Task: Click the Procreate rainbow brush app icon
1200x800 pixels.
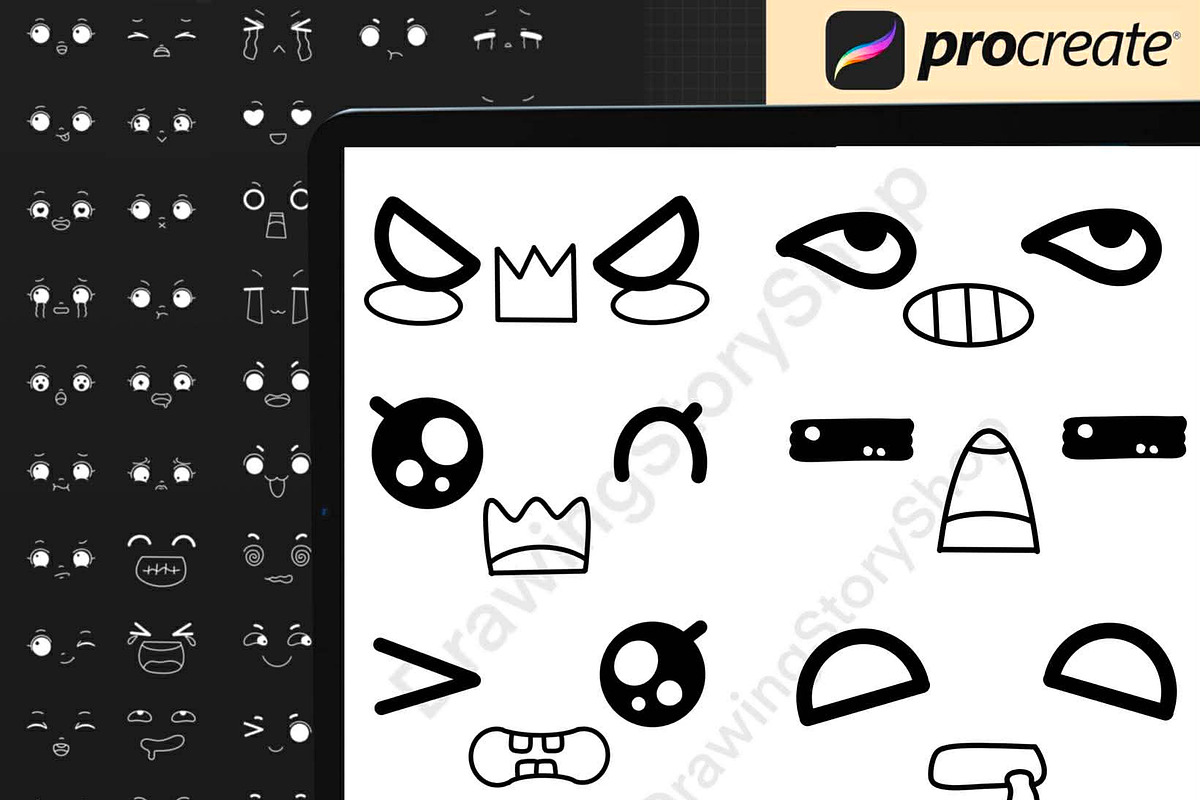Action: (x=866, y=48)
